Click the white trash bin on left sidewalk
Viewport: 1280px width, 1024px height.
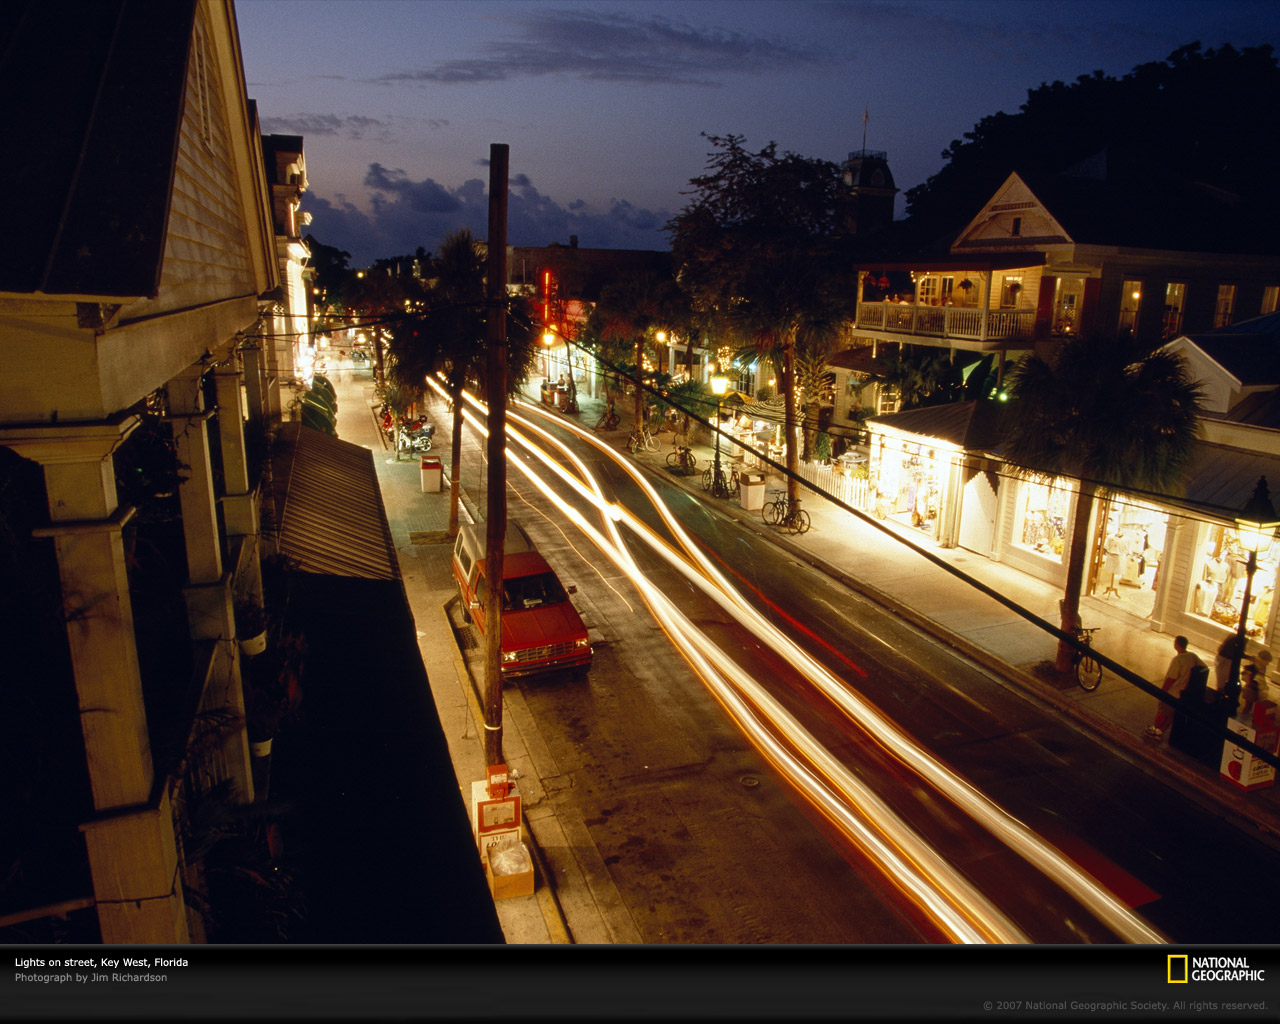(431, 474)
